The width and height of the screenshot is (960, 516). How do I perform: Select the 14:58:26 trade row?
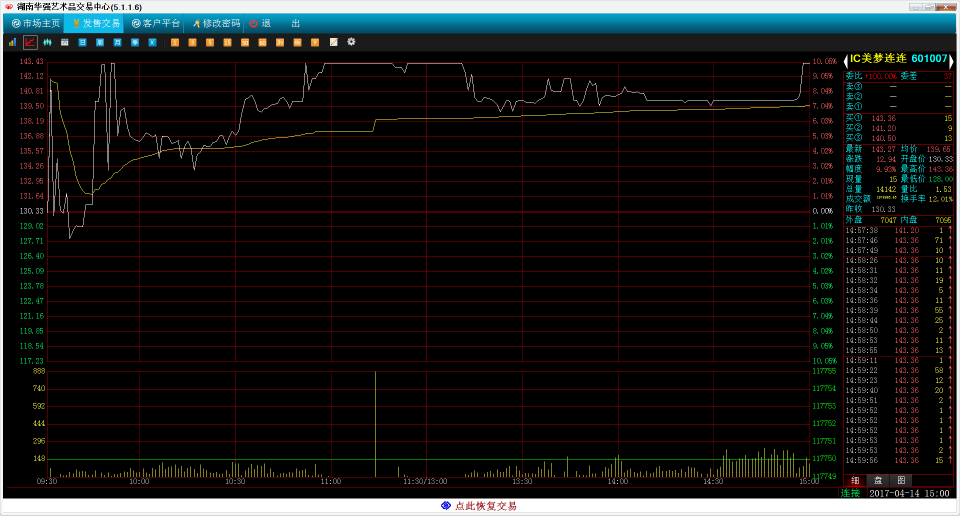tap(899, 261)
